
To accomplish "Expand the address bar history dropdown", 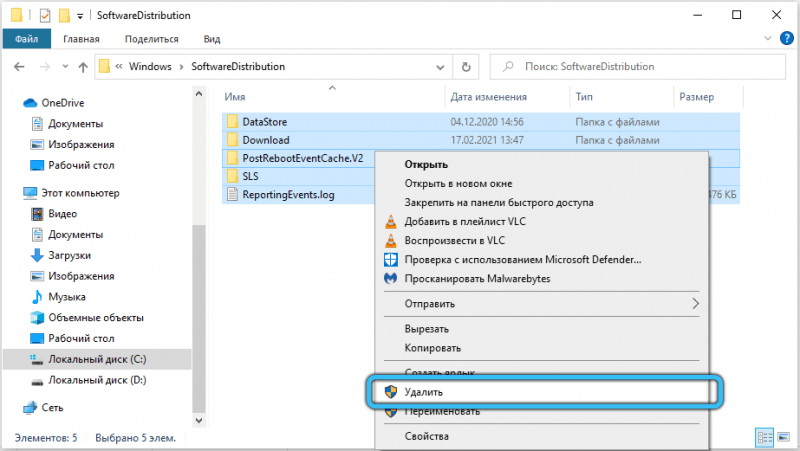I will (x=440, y=67).
